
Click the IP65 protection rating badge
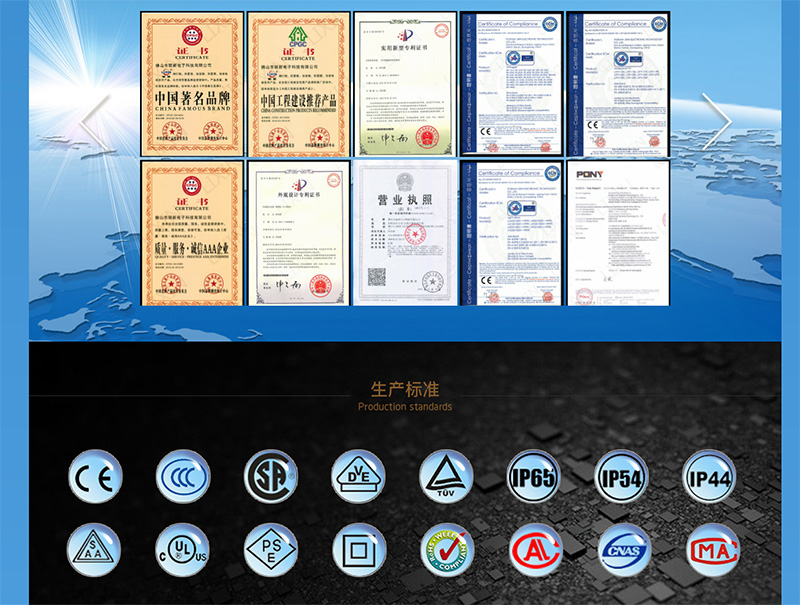(x=534, y=476)
